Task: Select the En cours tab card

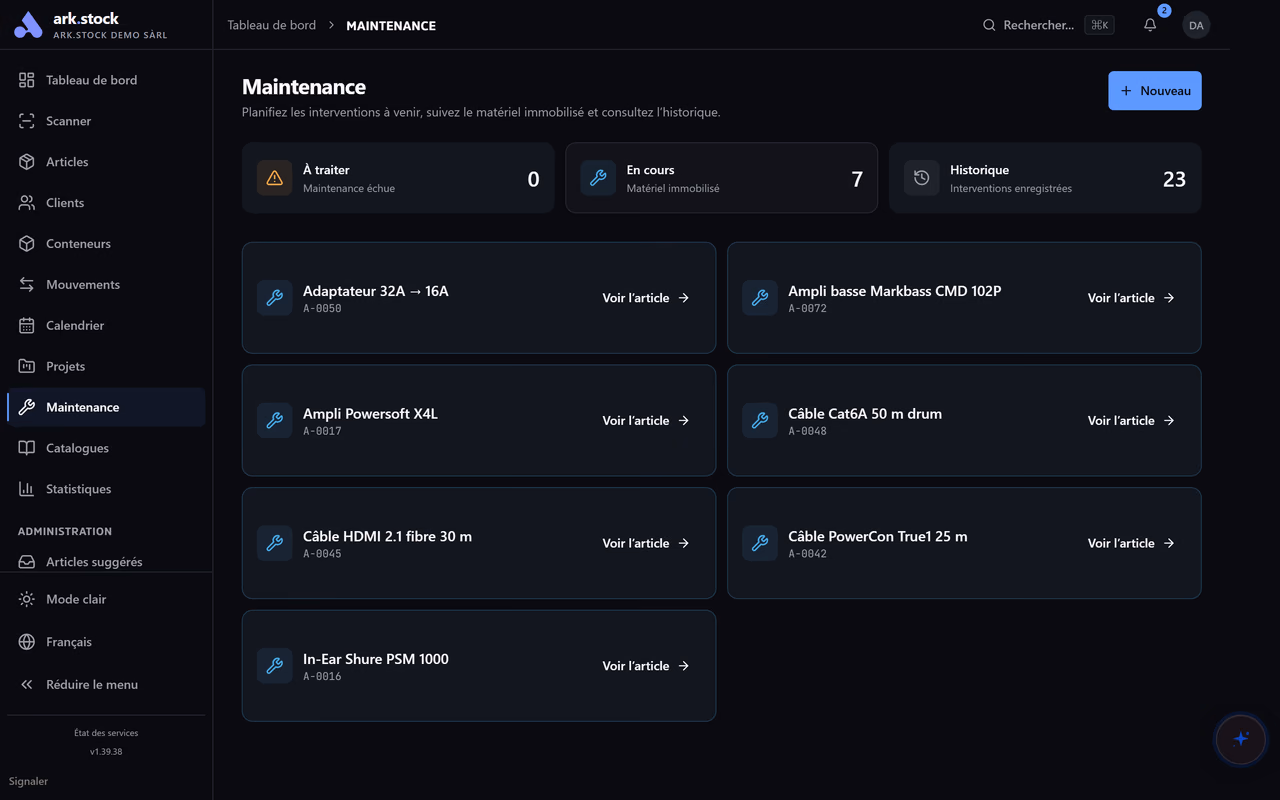Action: tap(722, 178)
